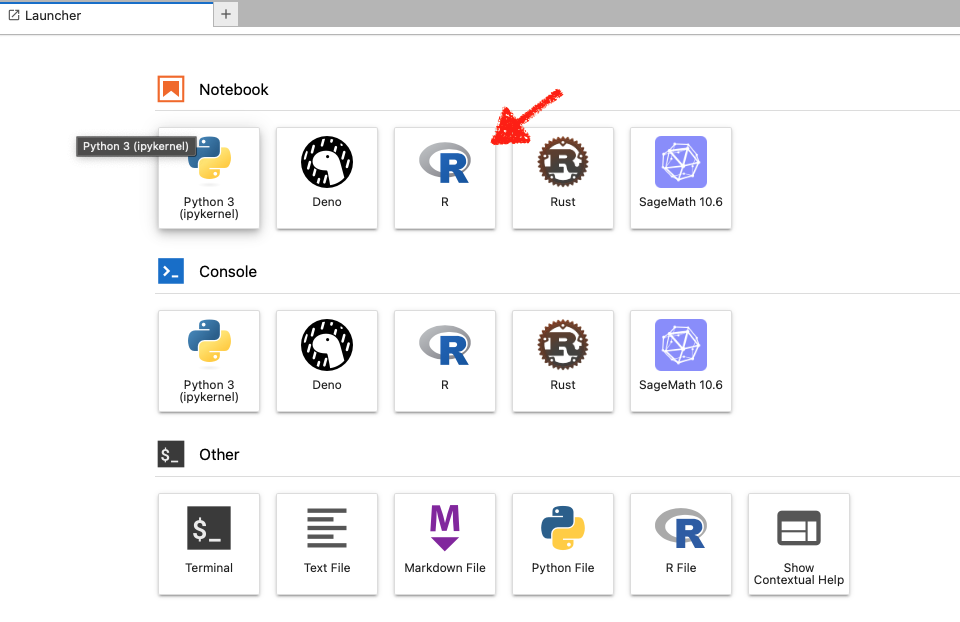960x622 pixels.
Task: Open the Rust console
Action: (563, 361)
